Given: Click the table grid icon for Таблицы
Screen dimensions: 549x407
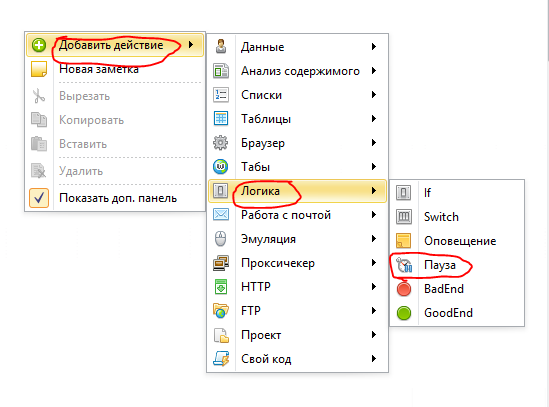Looking at the screenshot, I should (x=221, y=119).
